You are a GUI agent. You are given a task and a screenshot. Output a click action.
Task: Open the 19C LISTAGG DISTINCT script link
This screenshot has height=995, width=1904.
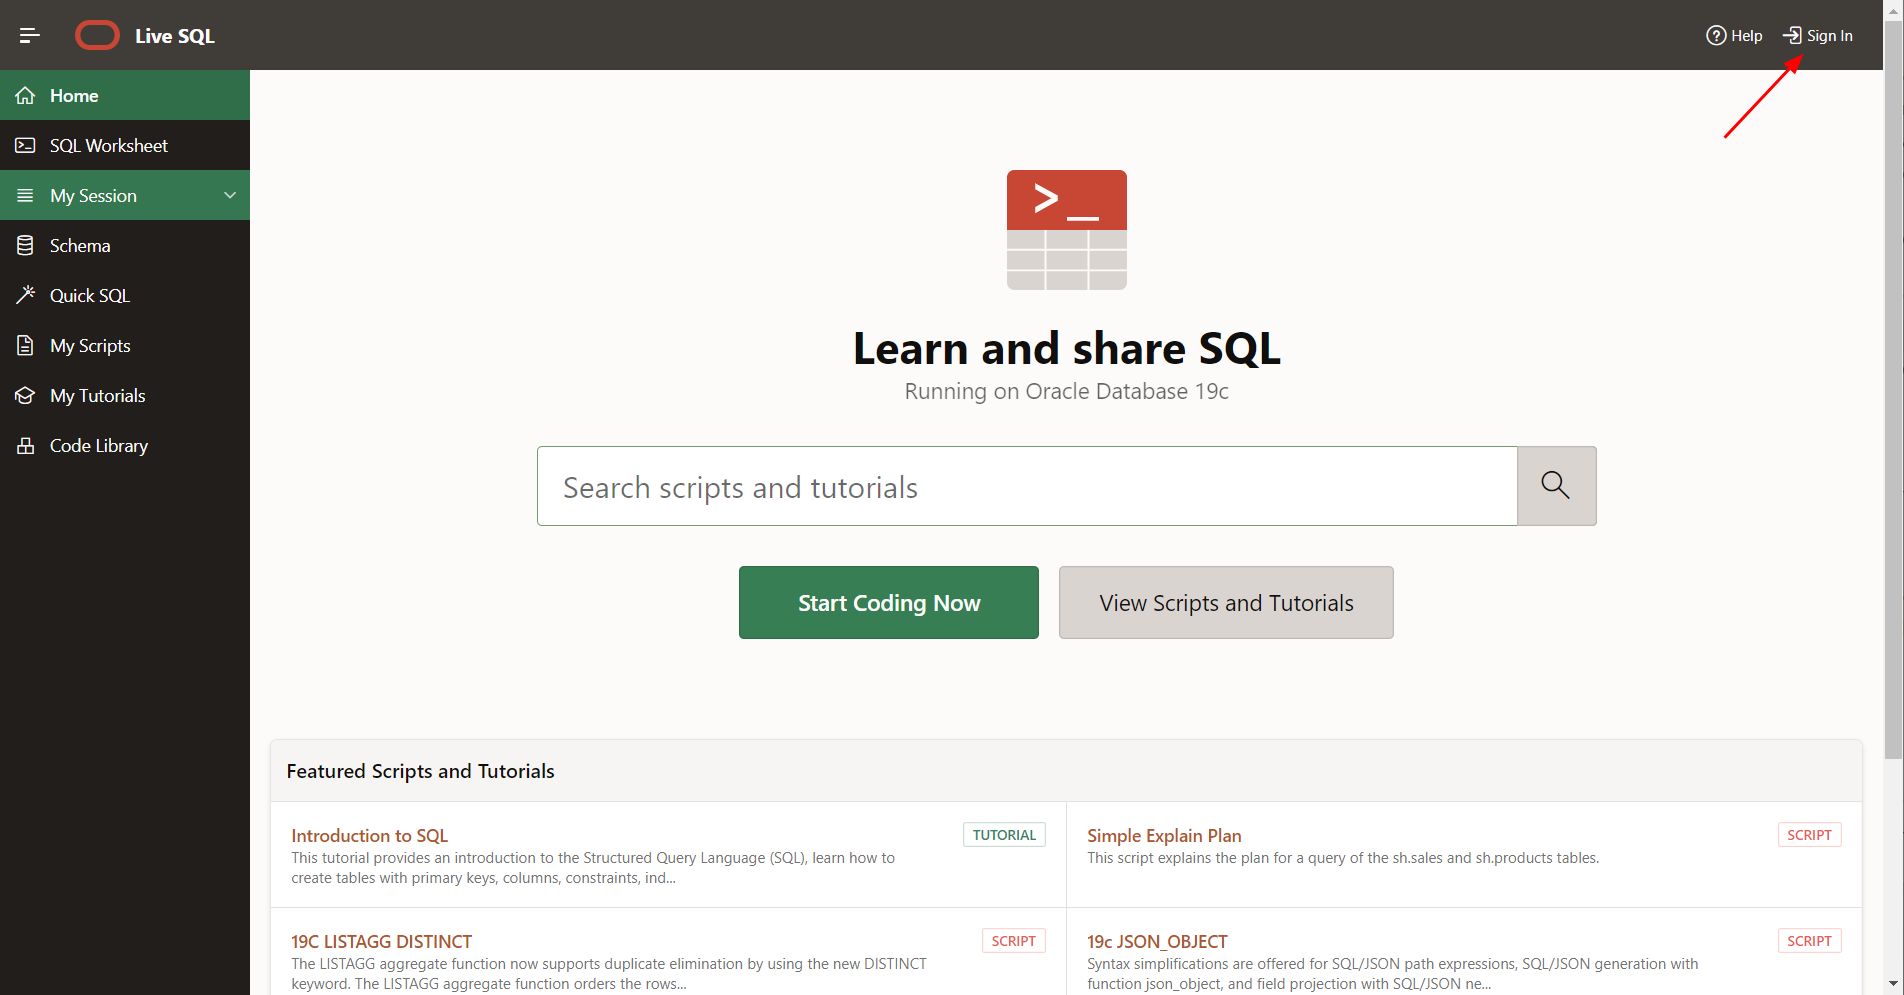point(381,941)
